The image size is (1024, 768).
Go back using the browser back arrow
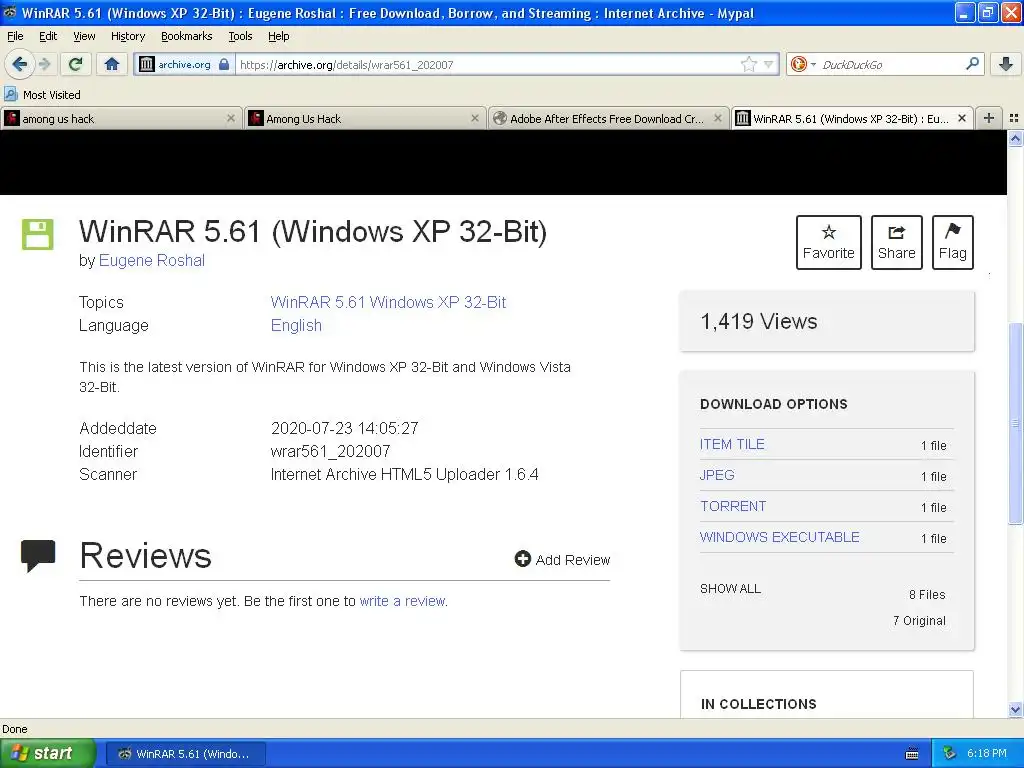coord(20,64)
